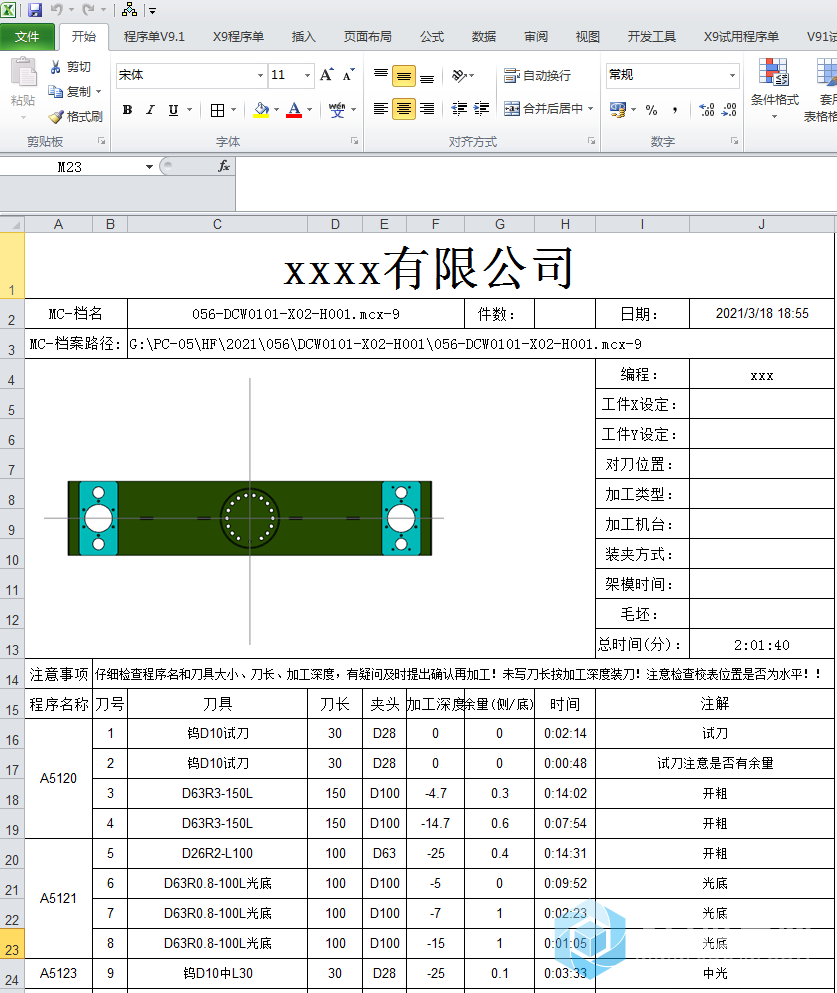Screen dimensions: 837x993
Task: Apply percent style
Action: 651,110
